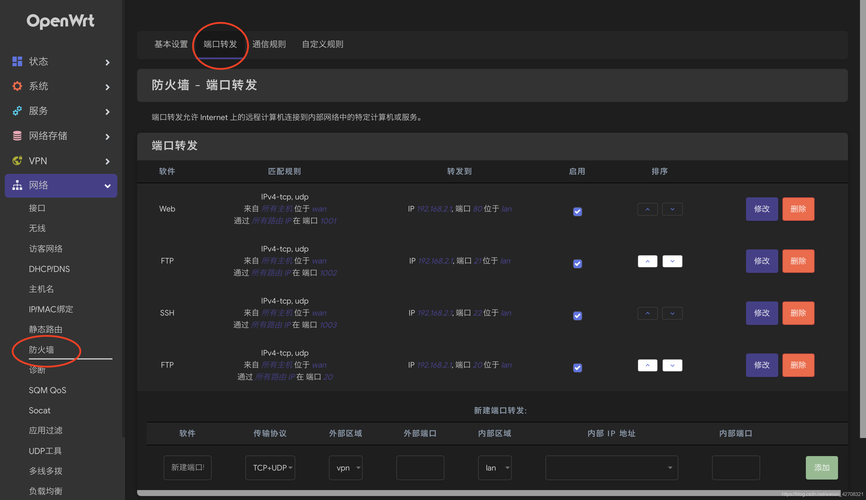The height and width of the screenshot is (500, 866).
Task: Move the SSH rule up
Action: click(x=647, y=313)
